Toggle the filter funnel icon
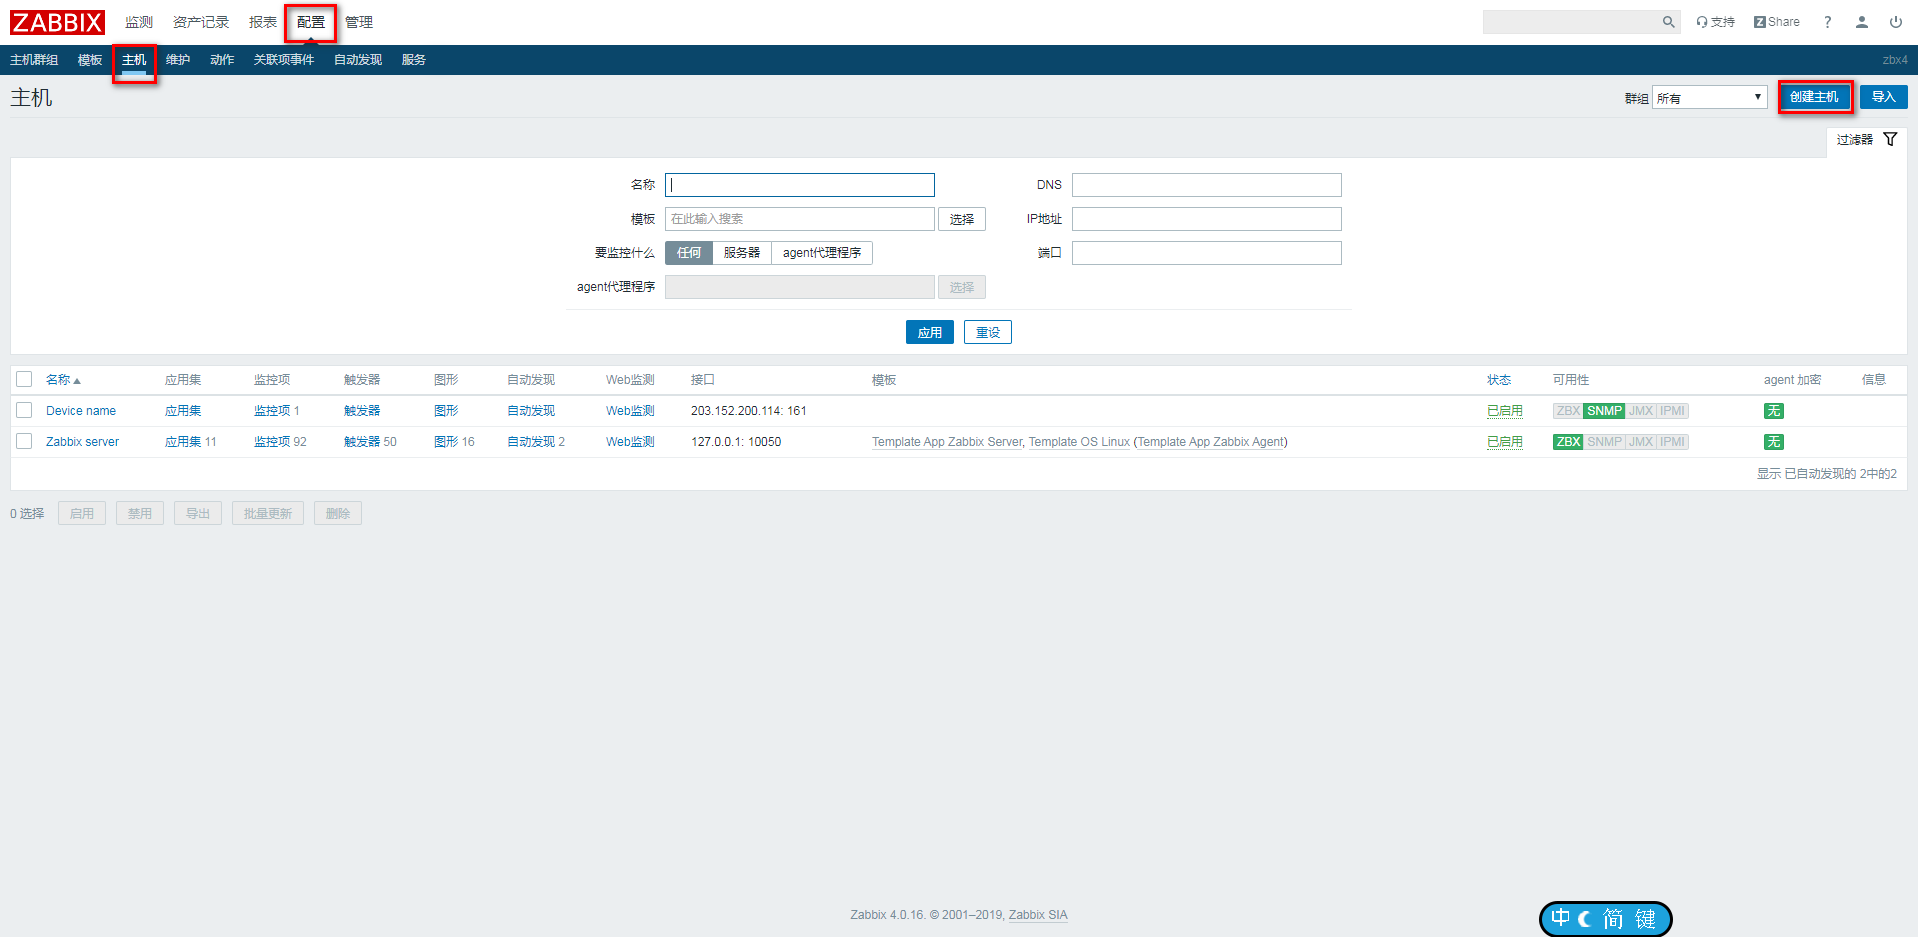The width and height of the screenshot is (1918, 937). pyautogui.click(x=1890, y=140)
